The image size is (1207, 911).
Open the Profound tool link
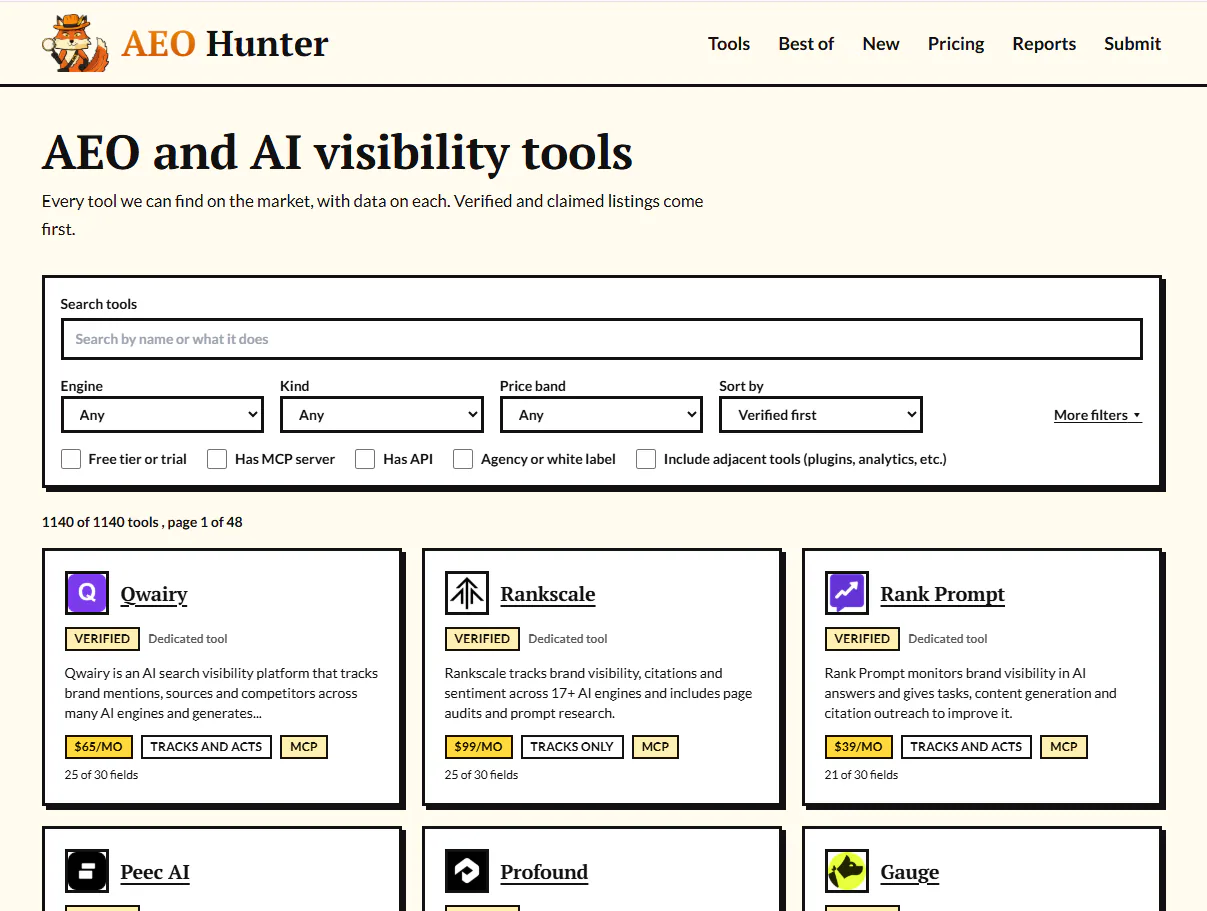coord(544,872)
